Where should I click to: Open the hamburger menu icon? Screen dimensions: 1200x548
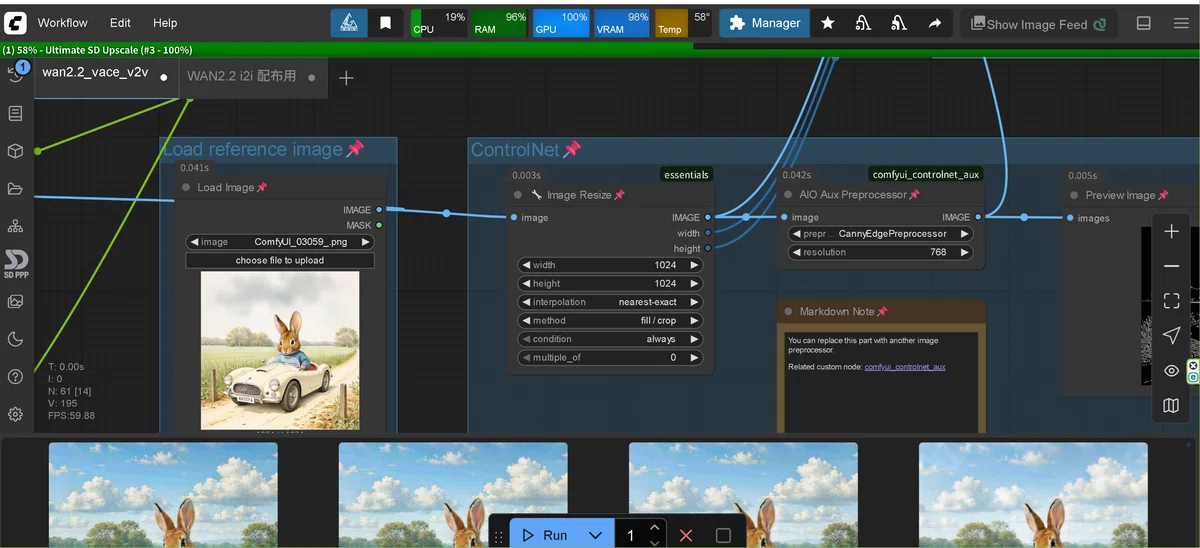click(1181, 23)
